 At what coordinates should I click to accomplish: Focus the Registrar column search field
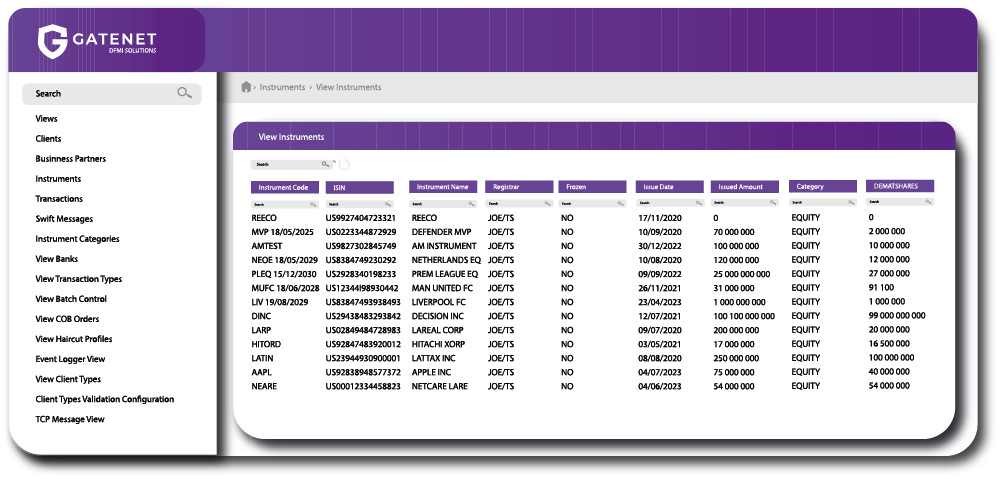pos(513,203)
